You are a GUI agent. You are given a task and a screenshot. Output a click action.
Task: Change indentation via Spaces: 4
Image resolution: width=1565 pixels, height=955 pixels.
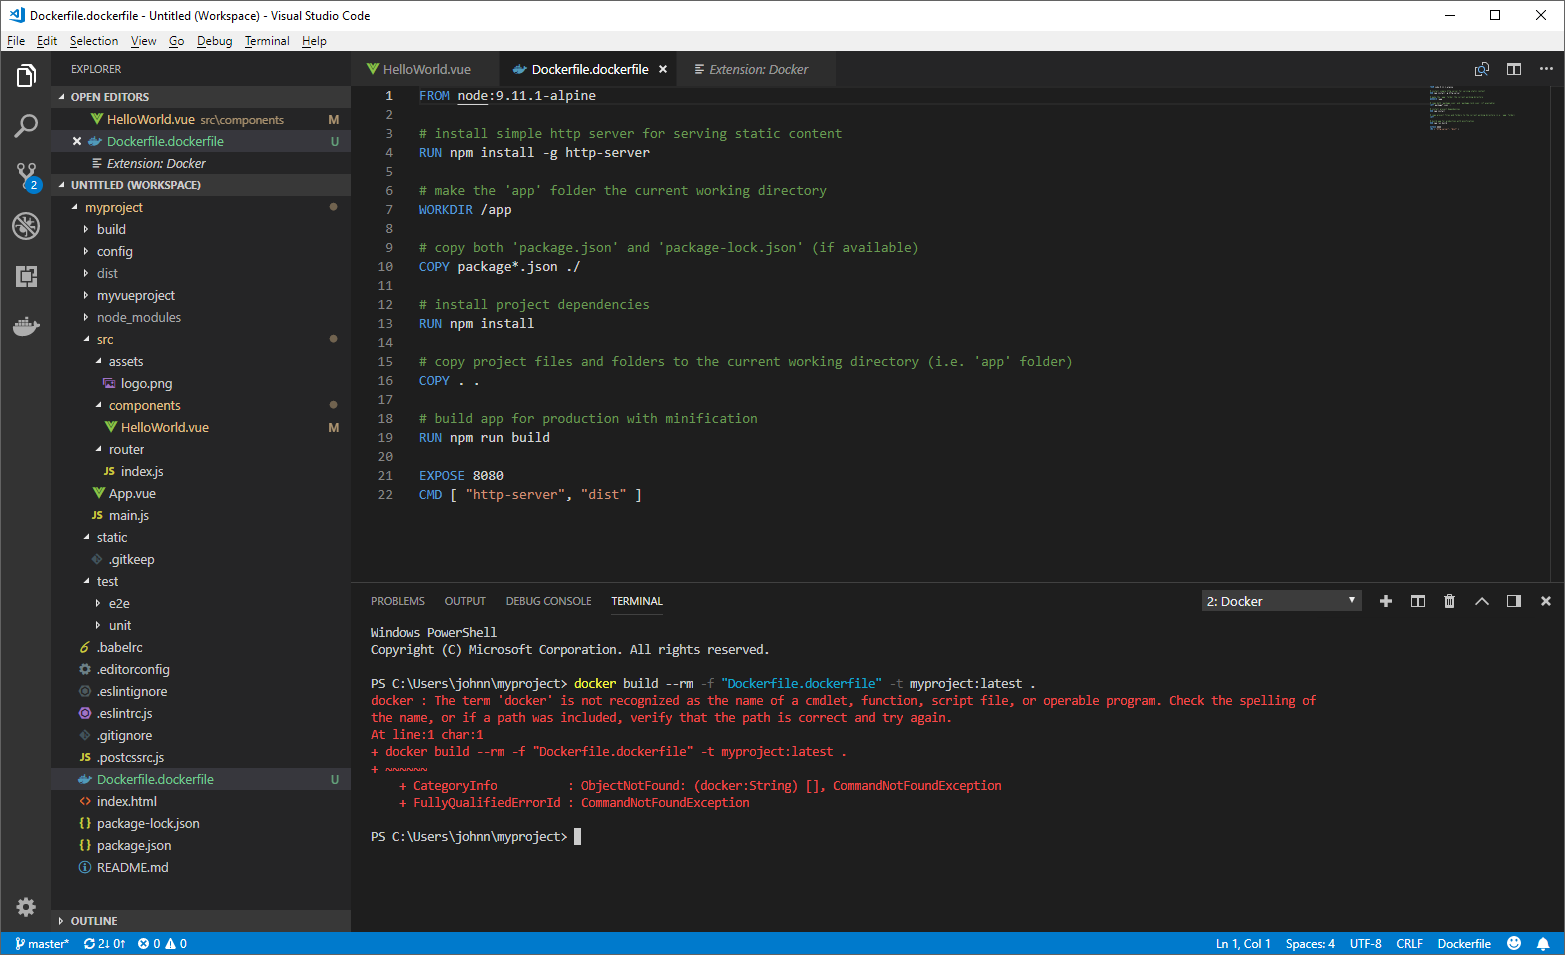1310,944
